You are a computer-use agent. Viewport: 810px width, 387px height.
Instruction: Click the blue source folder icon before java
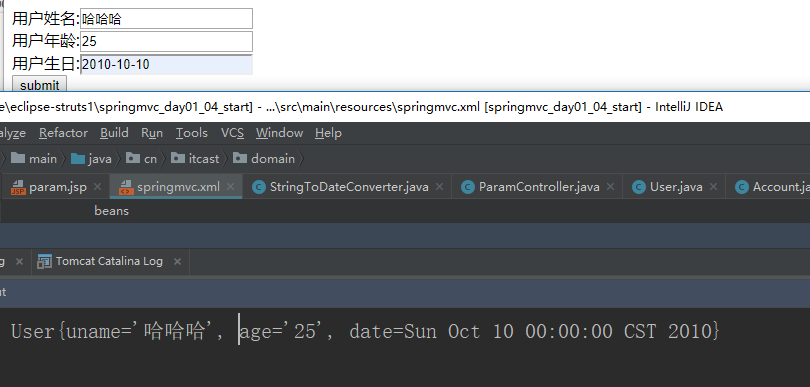[77, 158]
